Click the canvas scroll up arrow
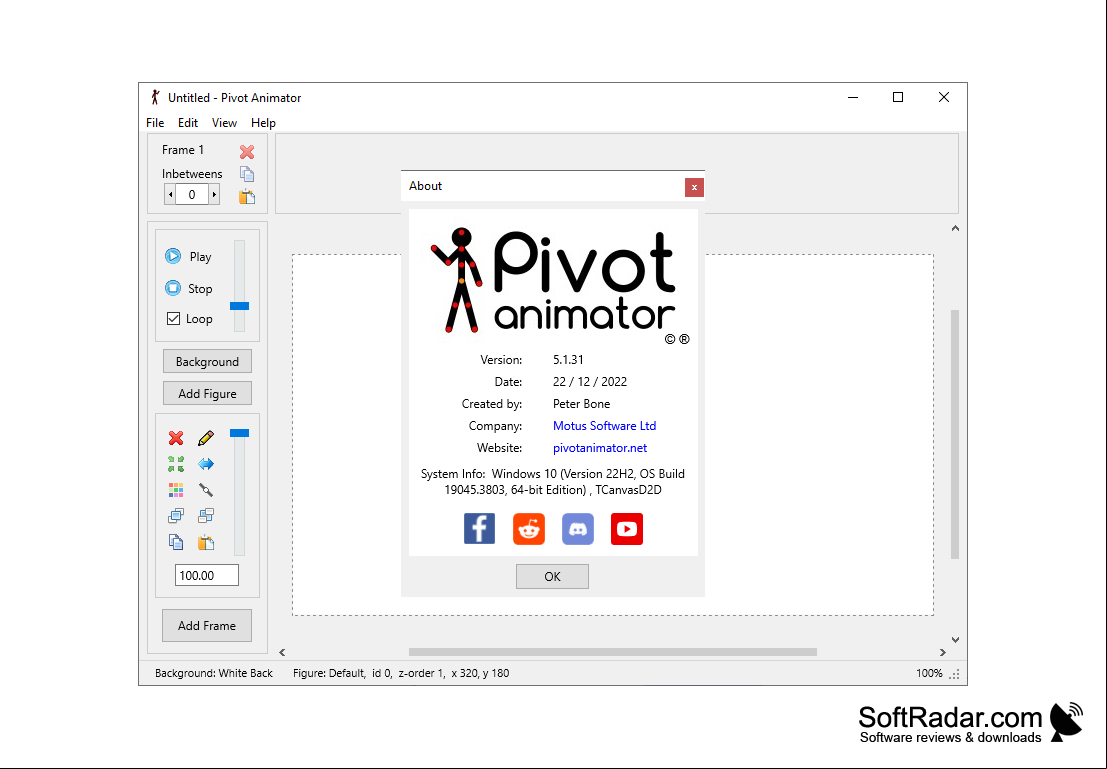 pyautogui.click(x=955, y=228)
